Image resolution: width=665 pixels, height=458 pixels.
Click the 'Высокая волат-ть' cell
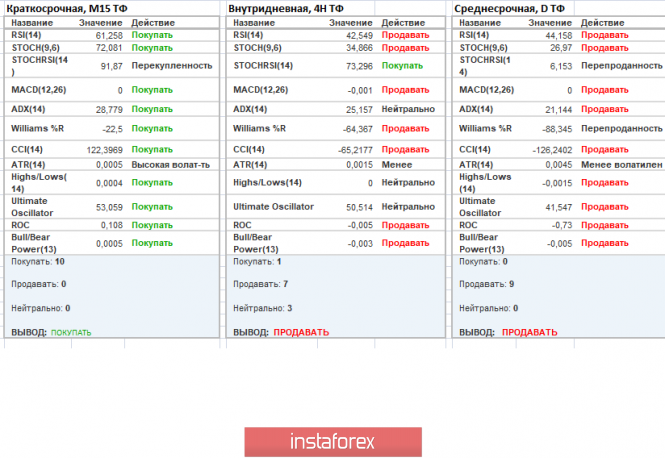tap(170, 165)
